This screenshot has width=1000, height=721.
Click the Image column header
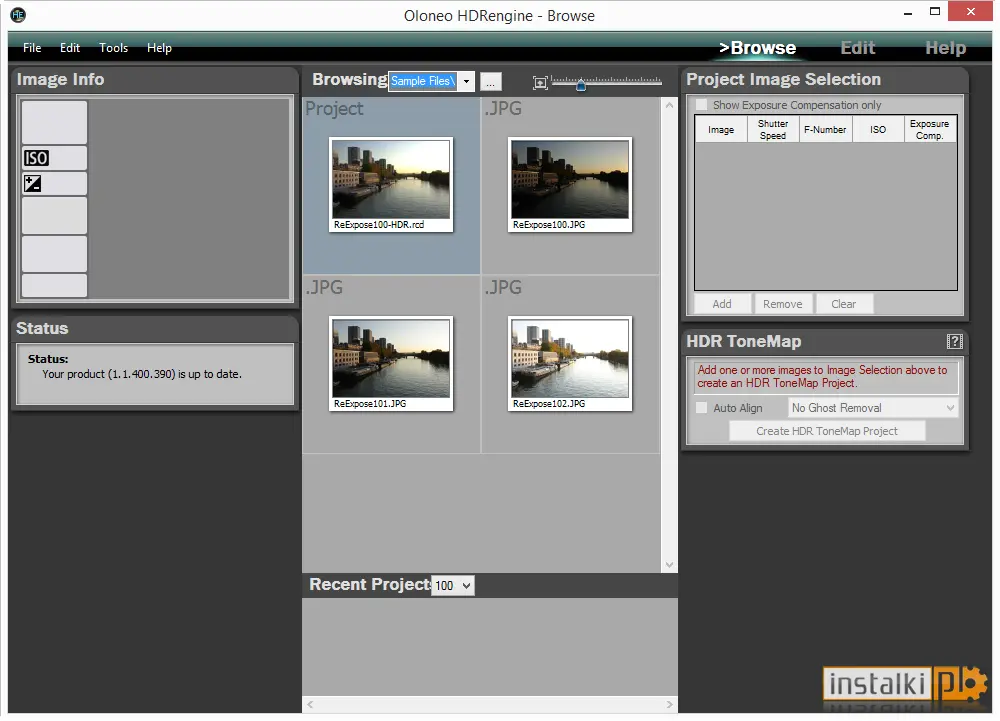[721, 129]
